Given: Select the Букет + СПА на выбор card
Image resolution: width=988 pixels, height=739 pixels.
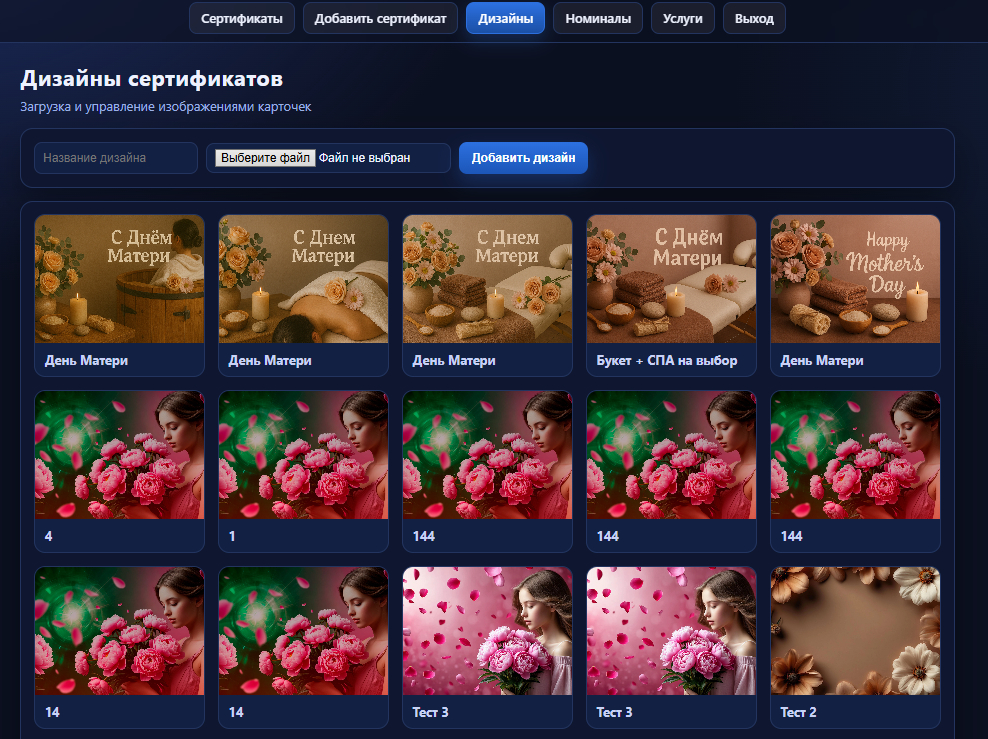Looking at the screenshot, I should [x=672, y=295].
